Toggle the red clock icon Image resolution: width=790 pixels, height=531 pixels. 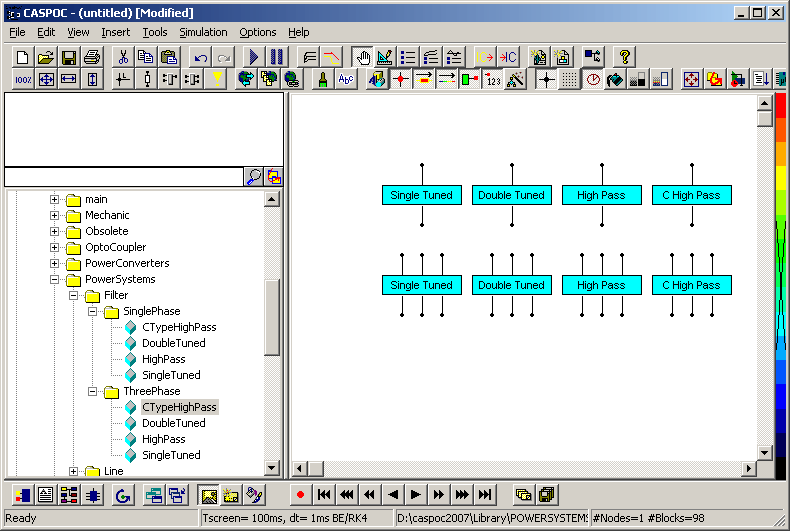593,79
